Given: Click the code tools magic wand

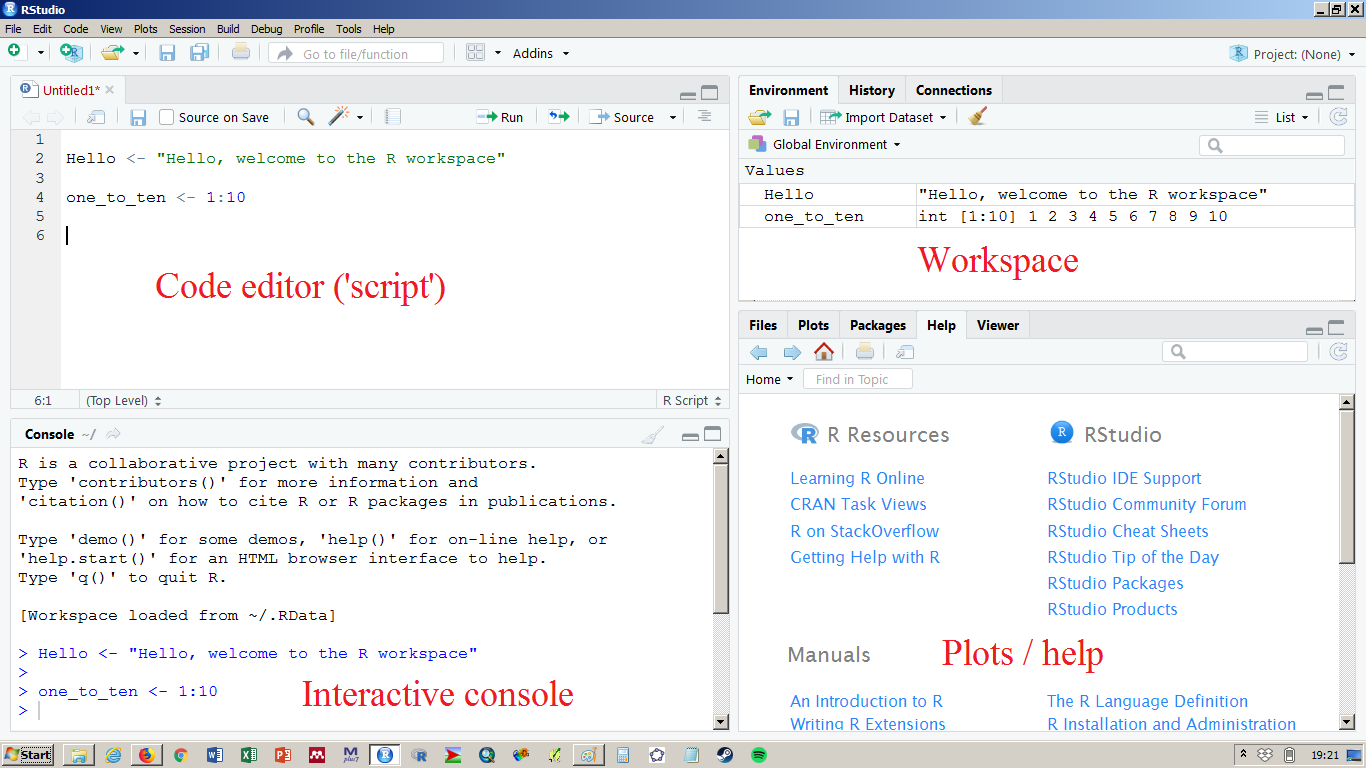Looking at the screenshot, I should tap(339, 117).
